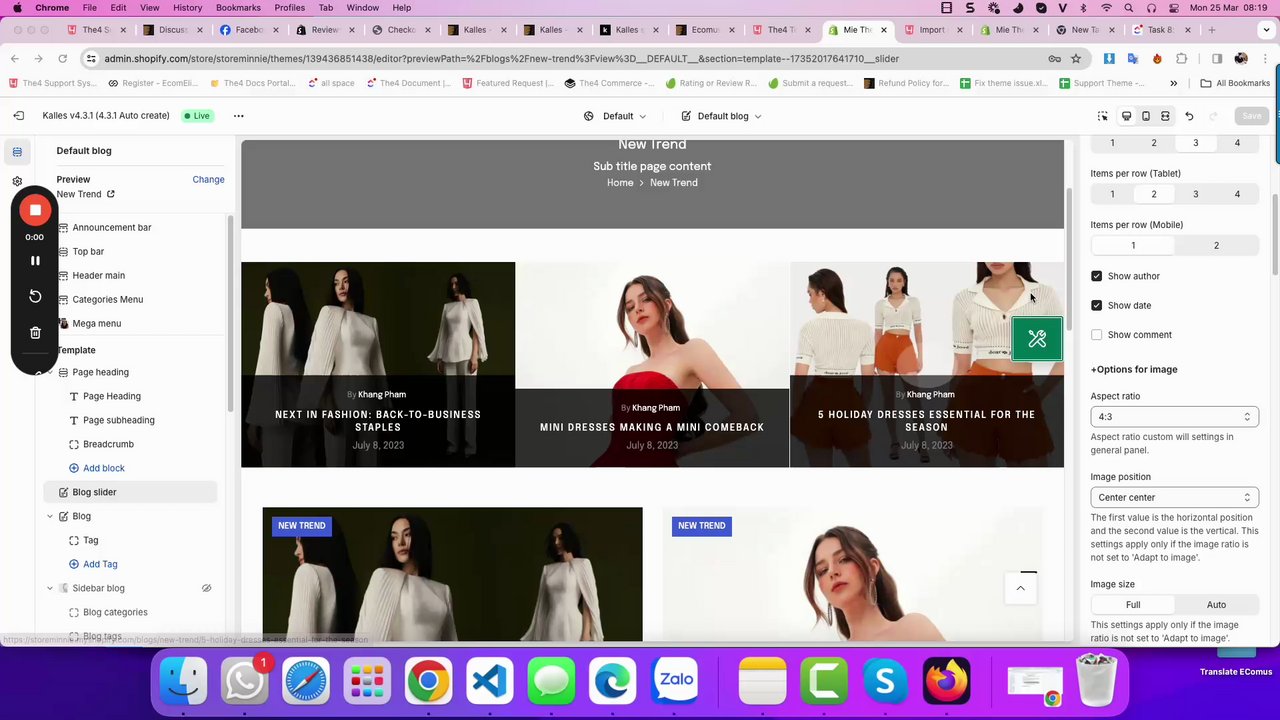Disable the Show date checkbox
Screen dimensions: 1280x720
1097,305
